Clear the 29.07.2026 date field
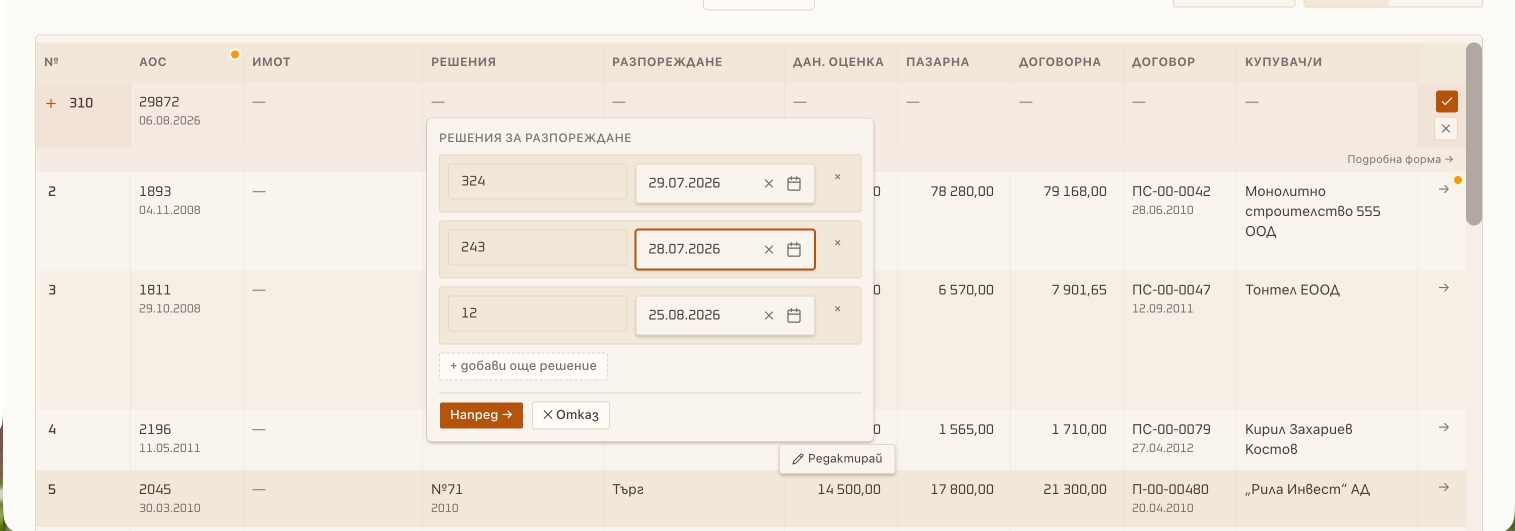The width and height of the screenshot is (1515, 531). pos(769,183)
